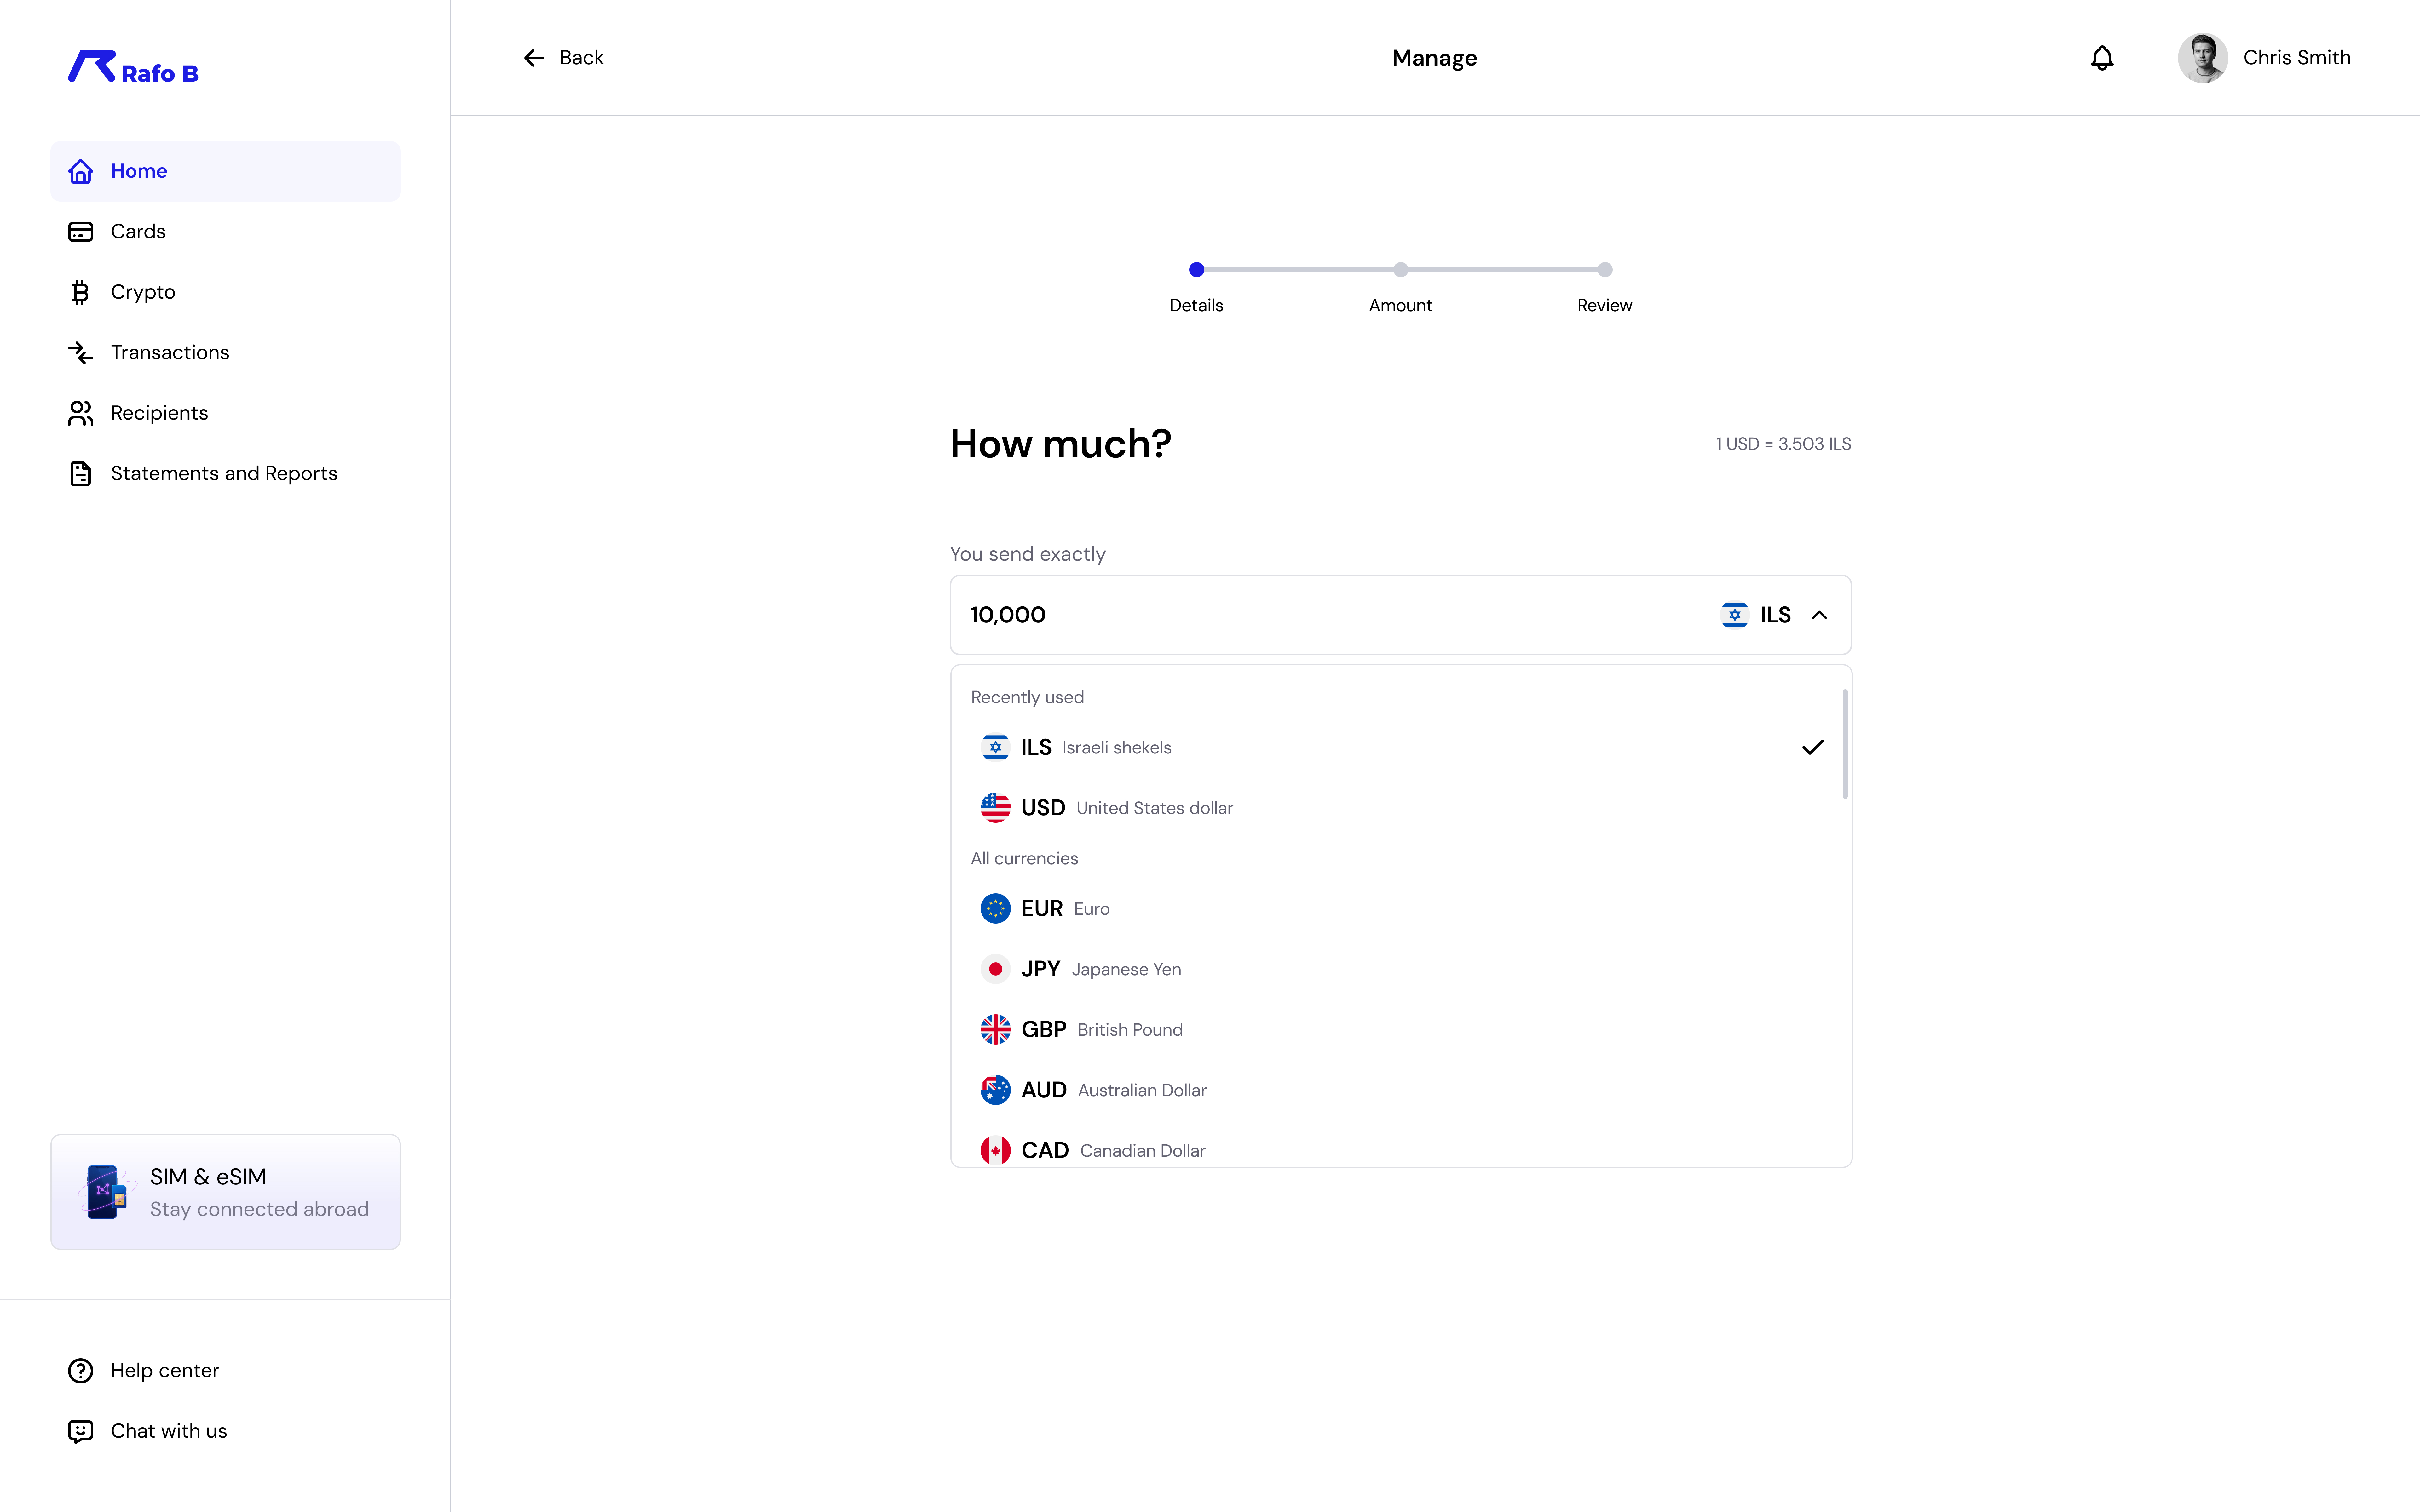
Task: Open Statements and Reports
Action: (223, 473)
